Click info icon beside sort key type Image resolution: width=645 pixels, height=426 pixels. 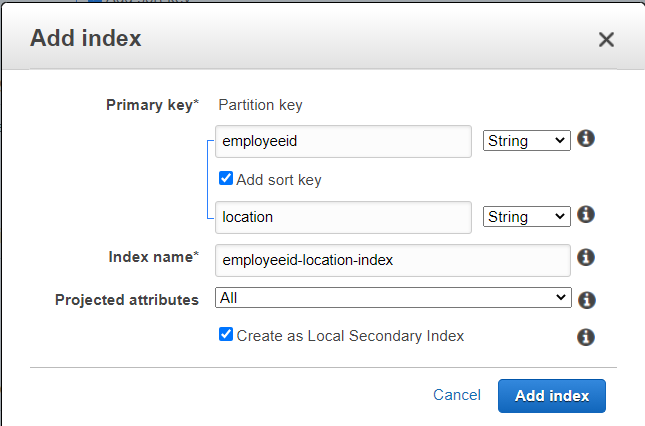[x=587, y=214]
